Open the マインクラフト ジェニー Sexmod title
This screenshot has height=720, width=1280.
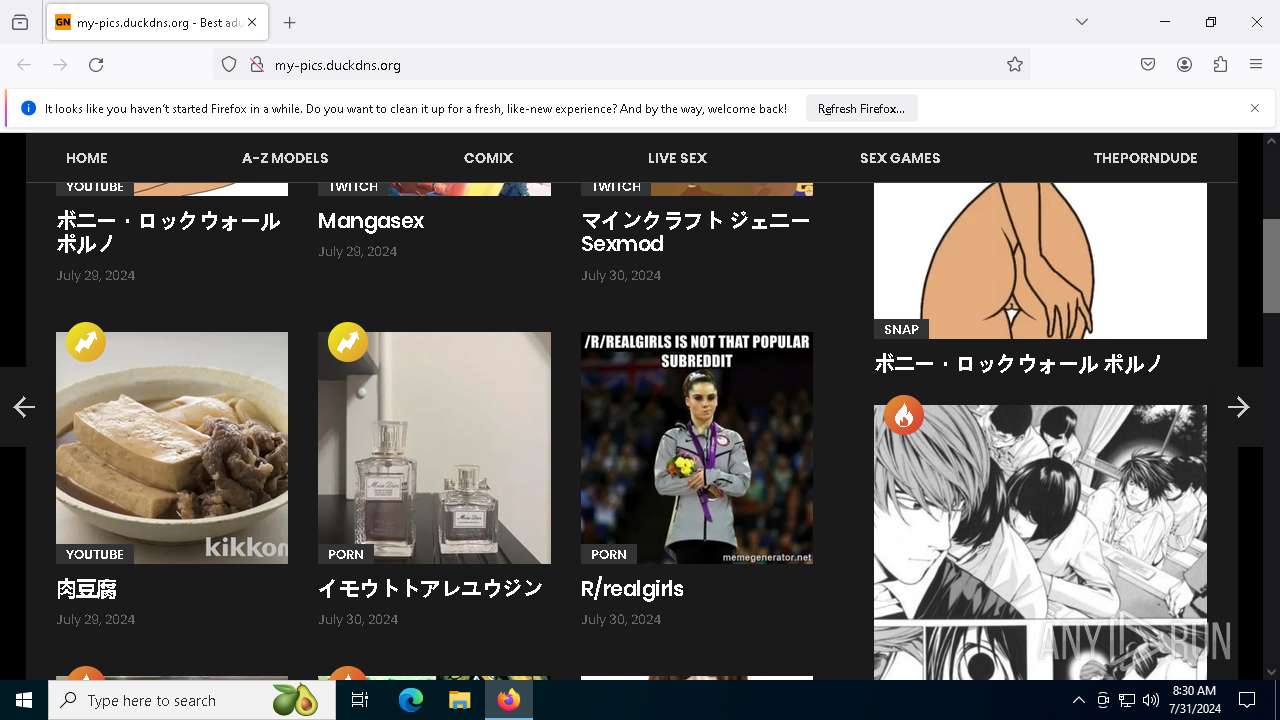[x=696, y=232]
